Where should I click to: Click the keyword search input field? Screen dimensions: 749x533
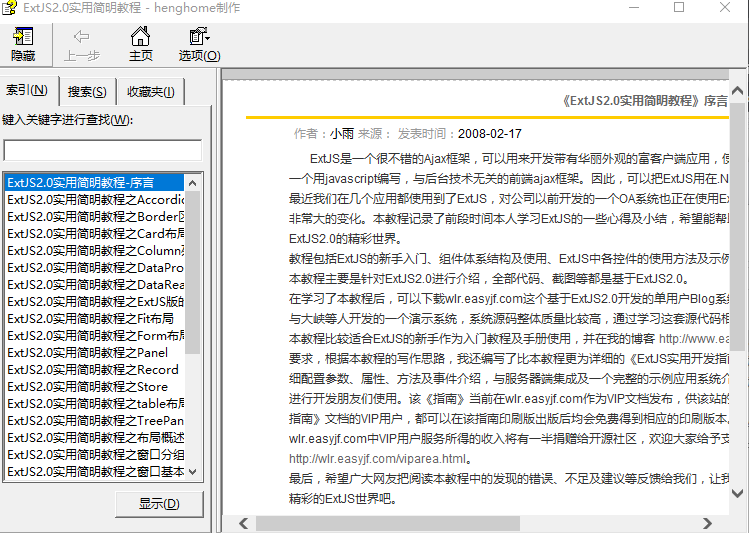(102, 150)
